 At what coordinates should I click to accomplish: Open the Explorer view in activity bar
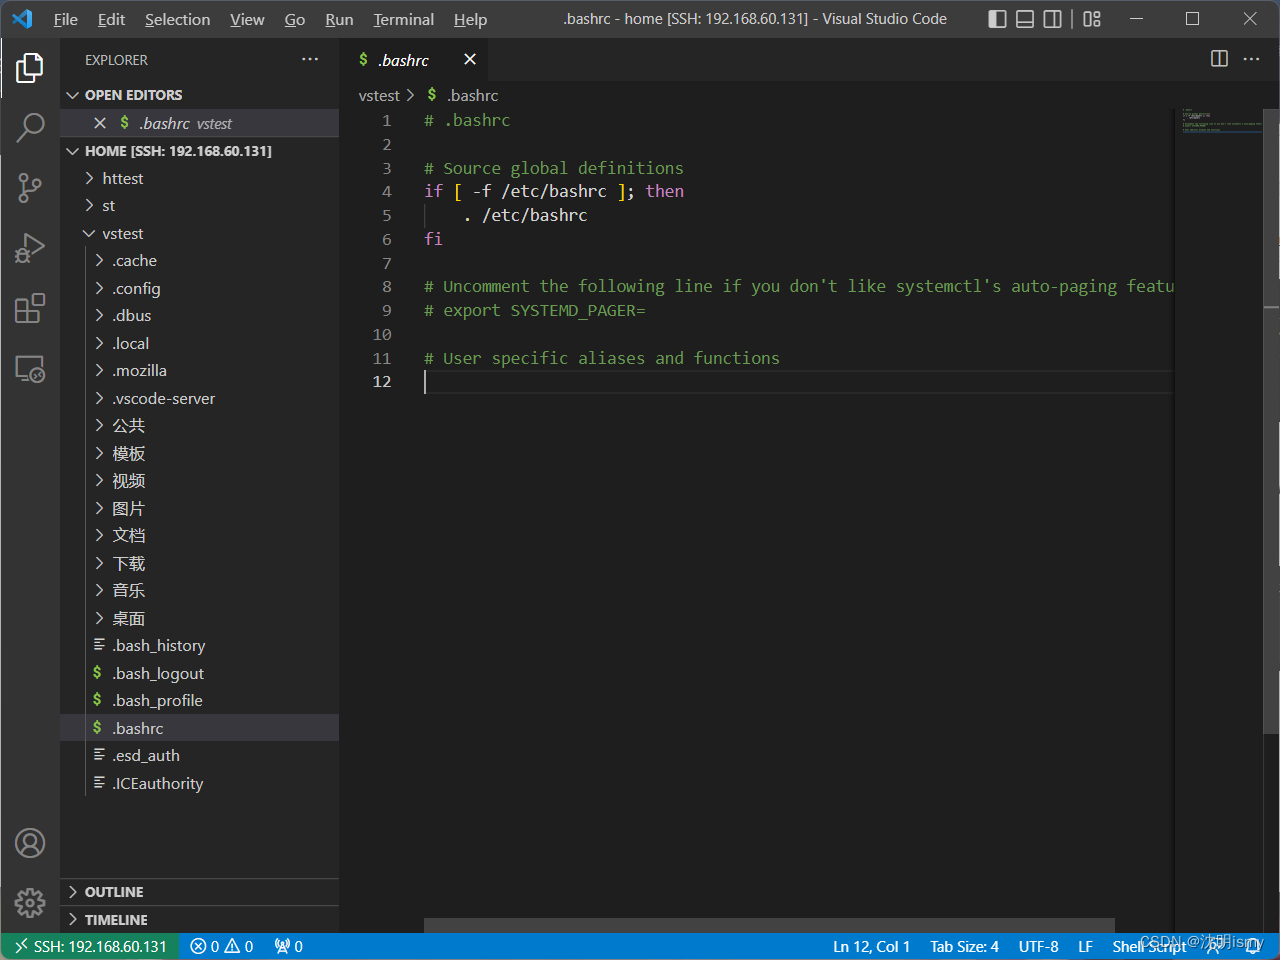coord(30,68)
